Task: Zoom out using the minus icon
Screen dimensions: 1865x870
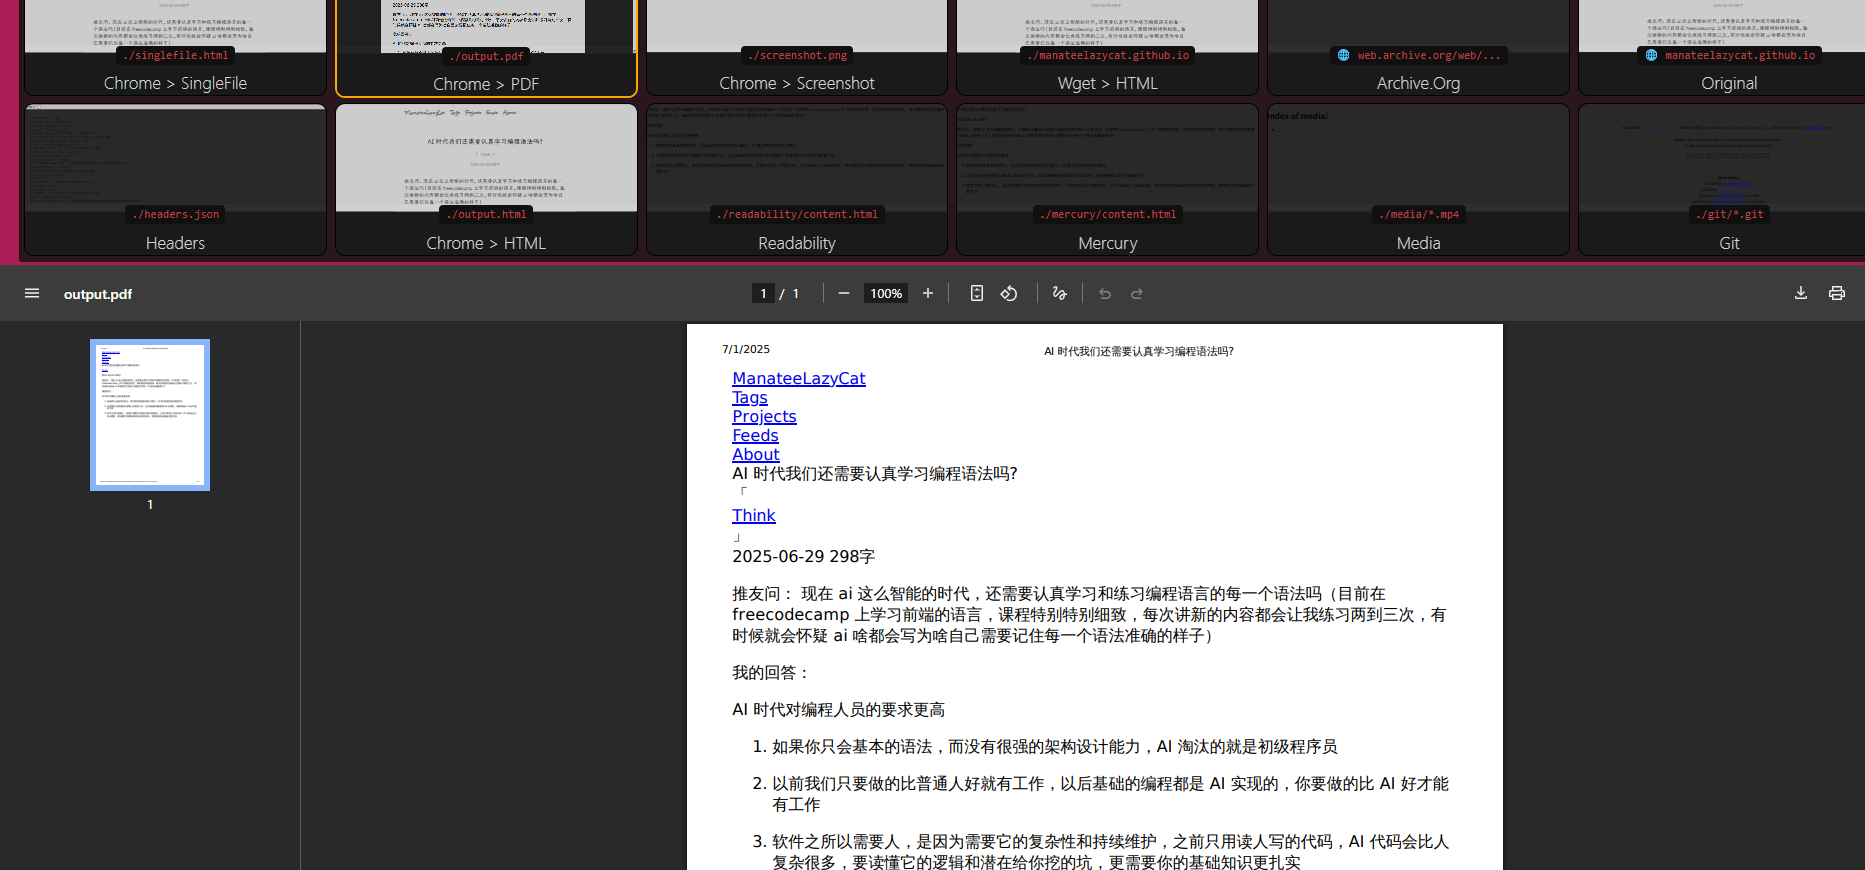Action: coord(844,293)
